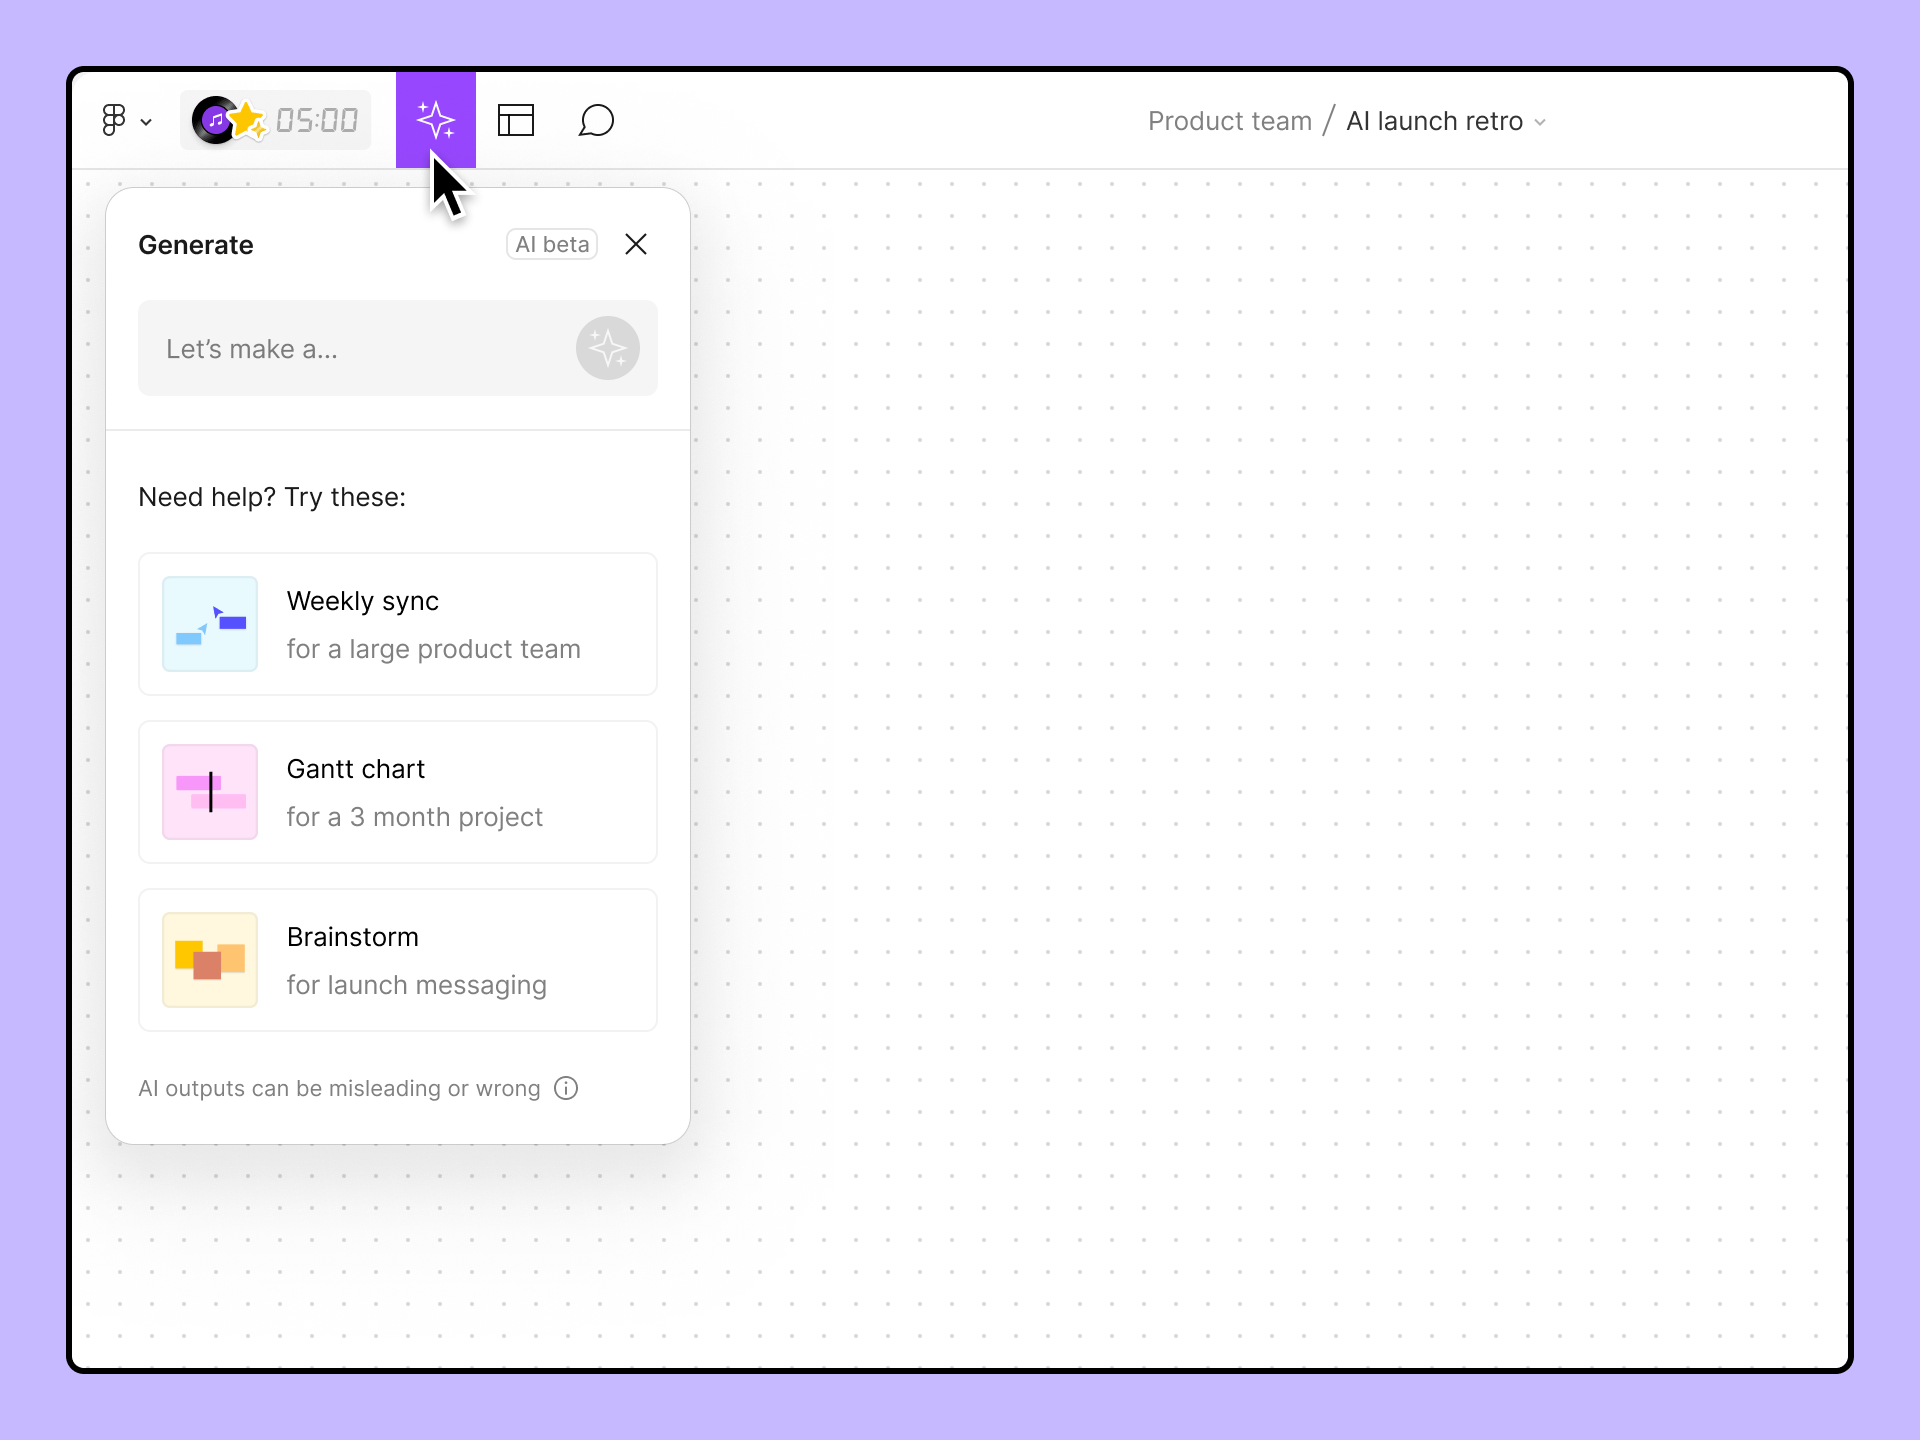Viewport: 1920px width, 1440px height.
Task: Click the Brainstorm template thumbnail icon
Action: tap(210, 960)
